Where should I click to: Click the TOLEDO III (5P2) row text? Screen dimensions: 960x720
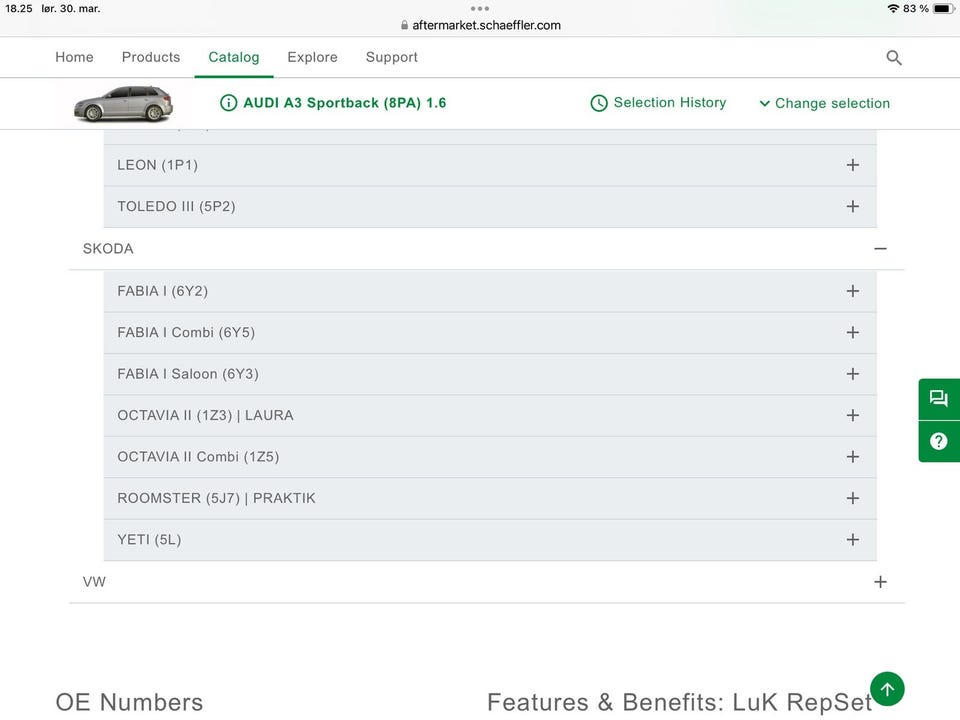click(176, 206)
